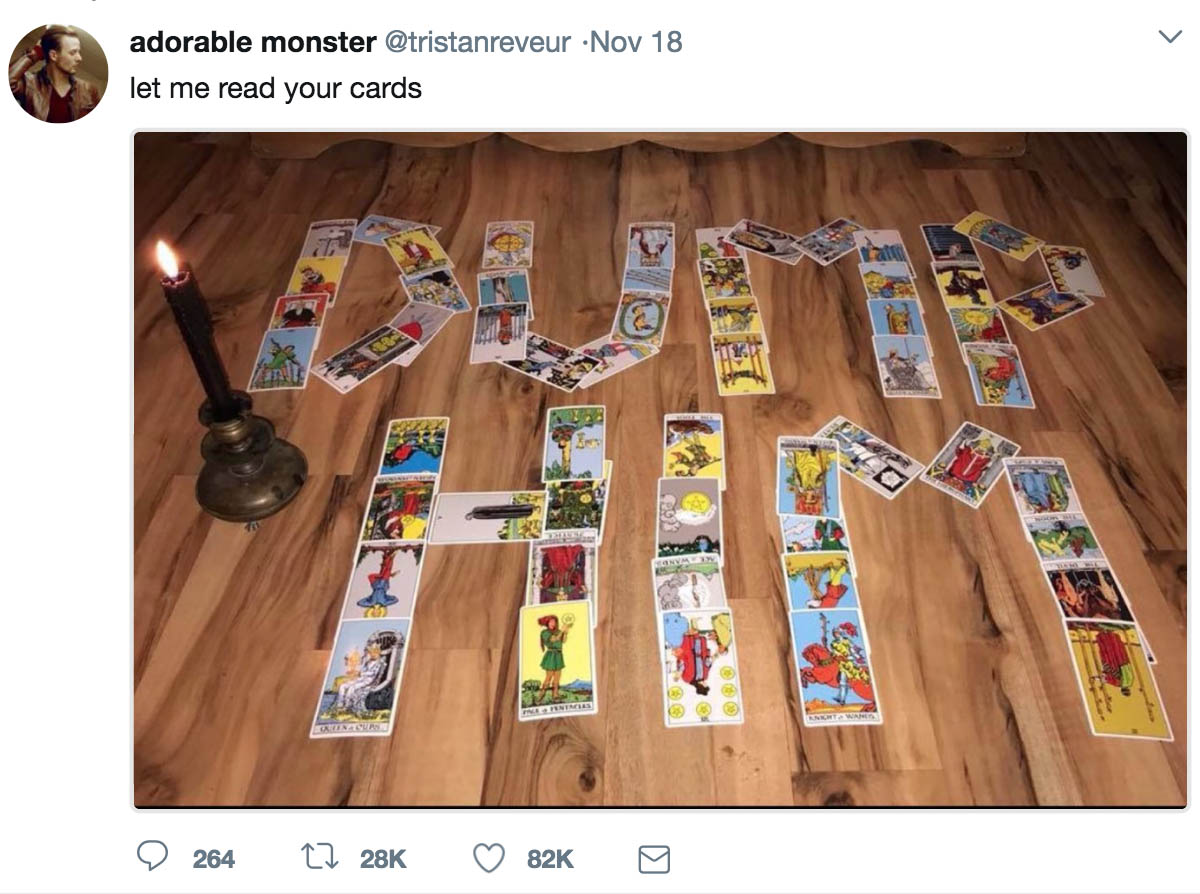Click the 28K retweets count
Viewport: 1200px width, 894px height.
(383, 858)
